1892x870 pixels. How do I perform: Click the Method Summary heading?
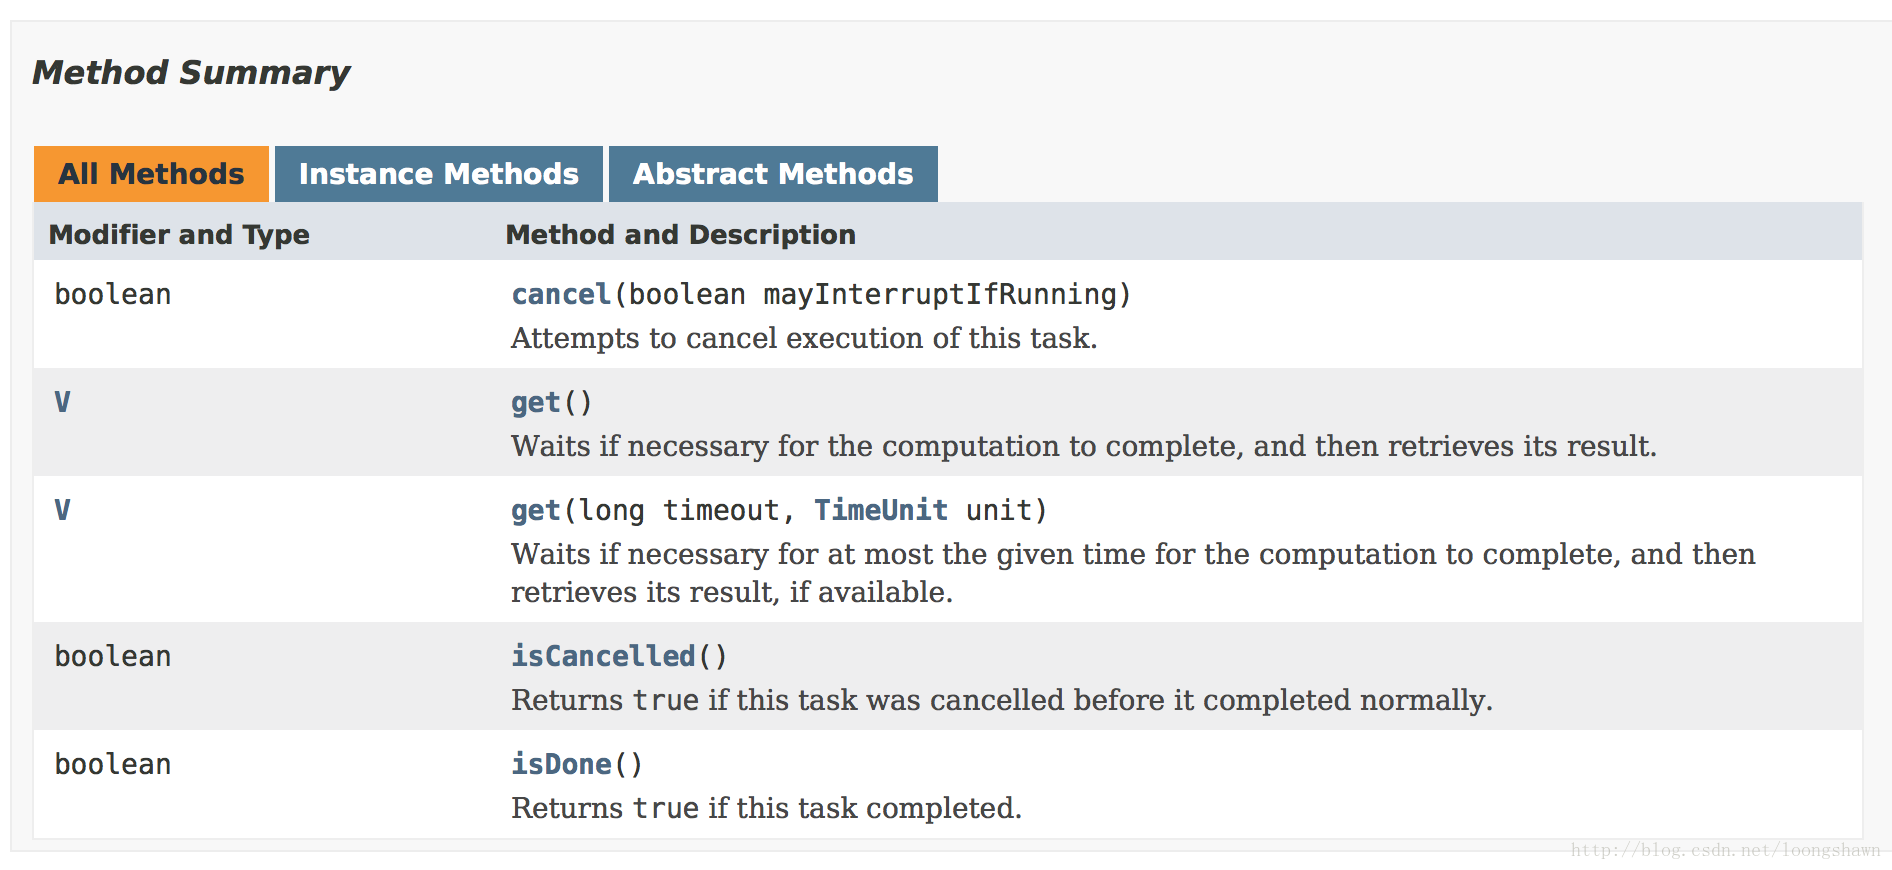tap(191, 72)
